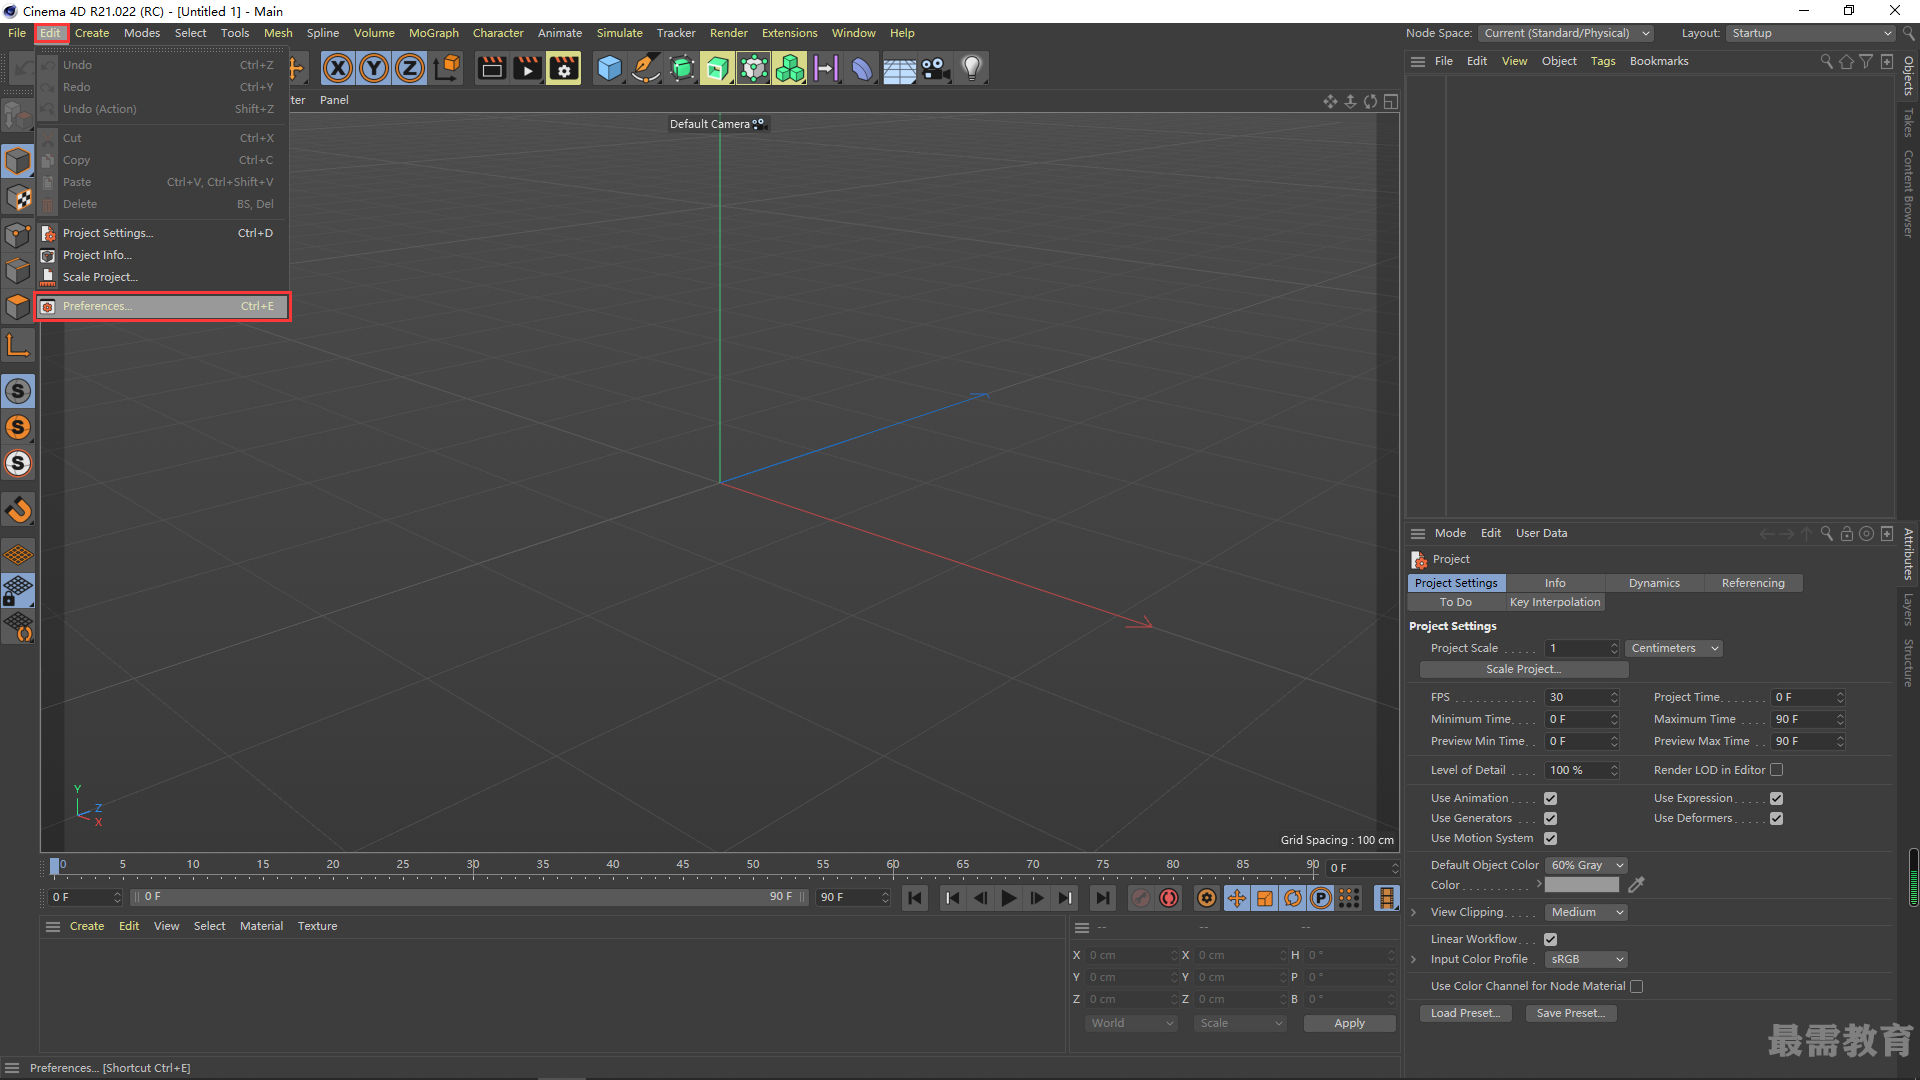The image size is (1920, 1080).
Task: Add a Cube primitive object
Action: click(609, 68)
